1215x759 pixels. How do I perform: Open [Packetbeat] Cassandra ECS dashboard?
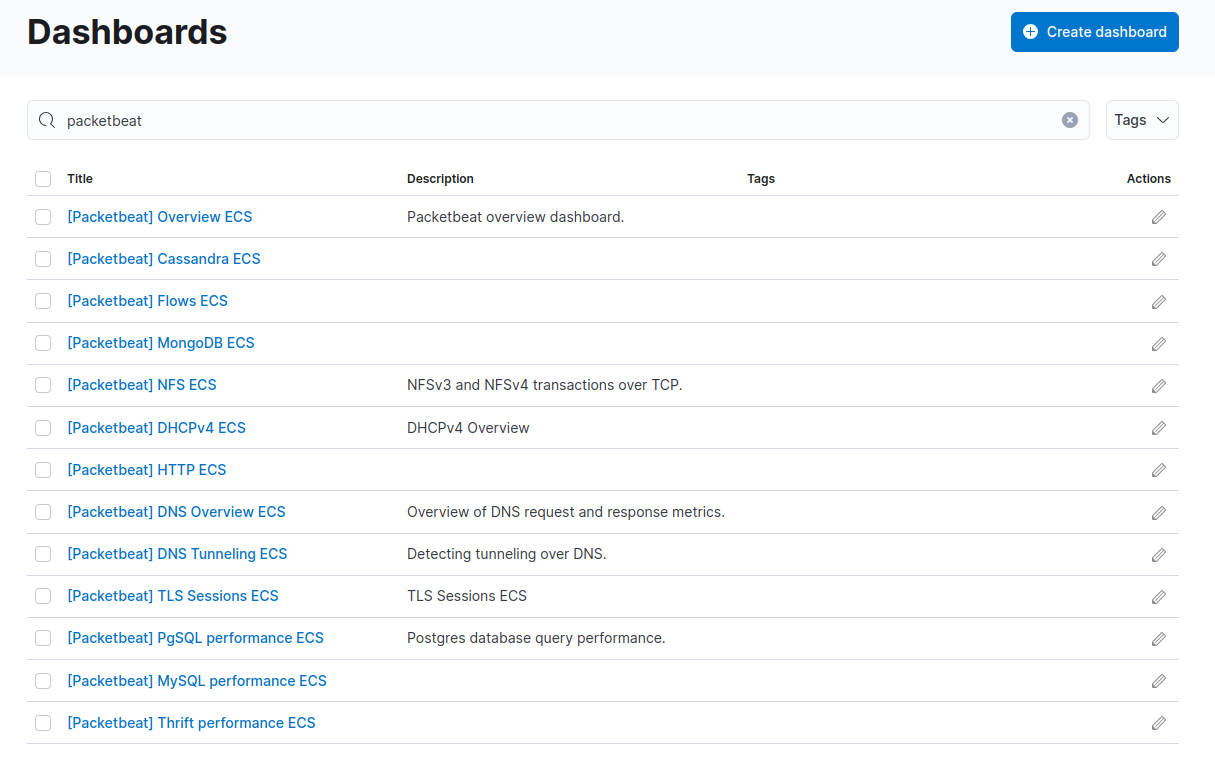point(164,259)
